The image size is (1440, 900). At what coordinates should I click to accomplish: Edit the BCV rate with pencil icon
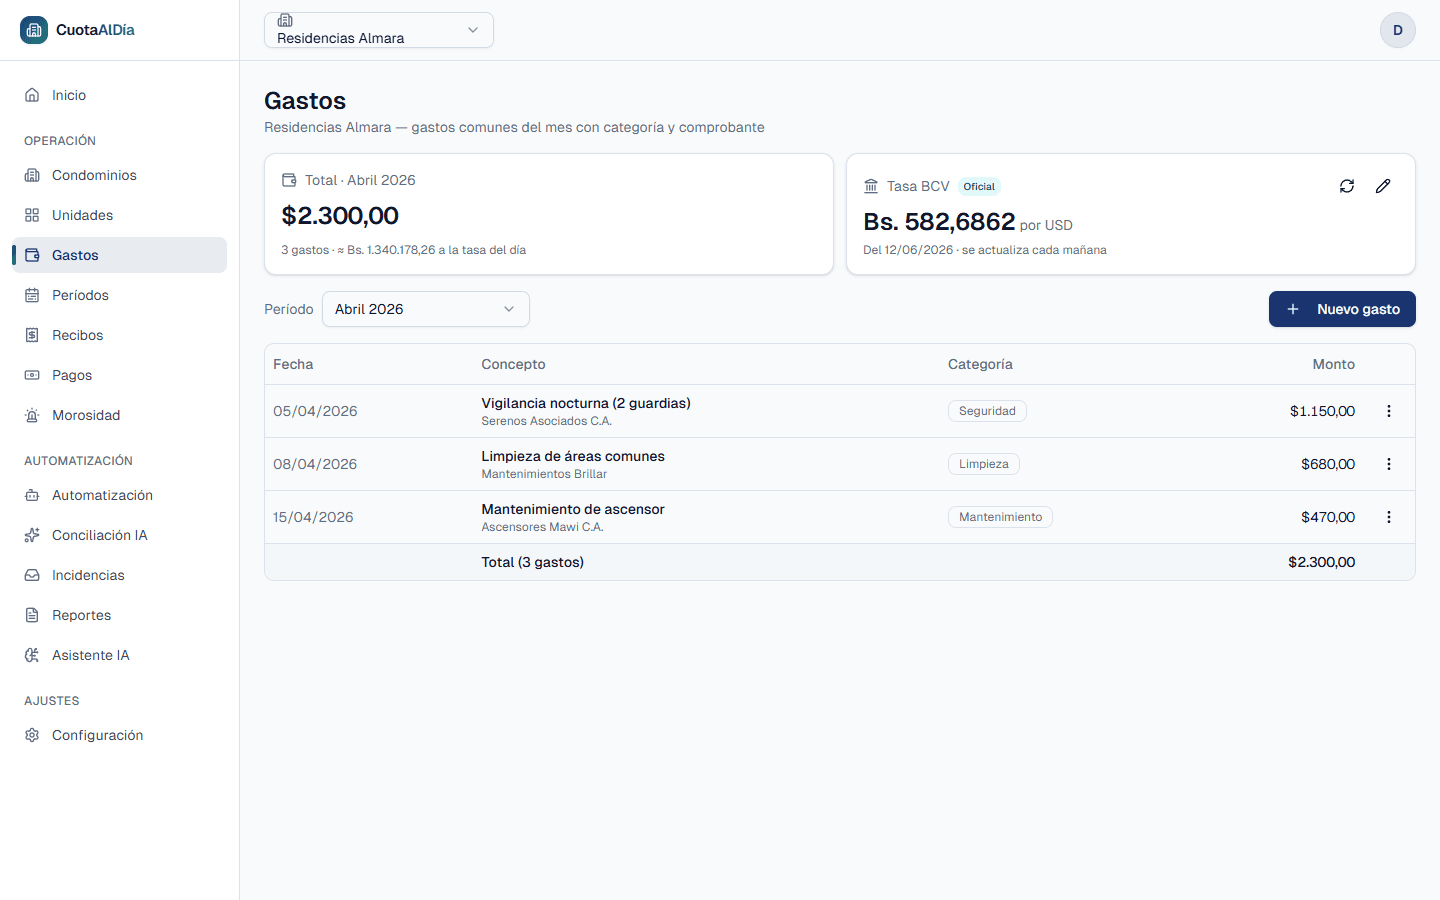pyautogui.click(x=1383, y=186)
